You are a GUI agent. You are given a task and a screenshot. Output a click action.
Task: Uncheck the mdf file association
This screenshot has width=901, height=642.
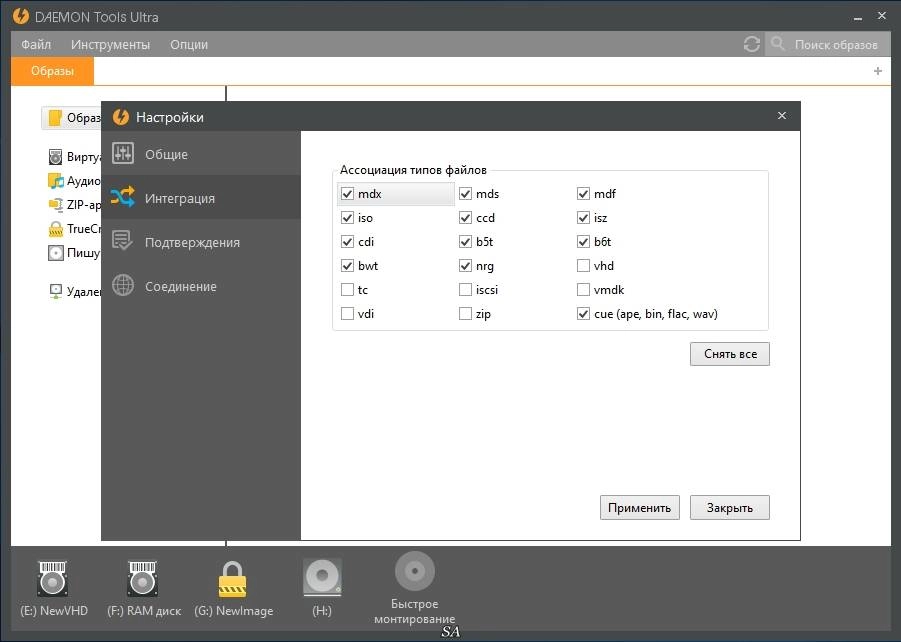583,194
